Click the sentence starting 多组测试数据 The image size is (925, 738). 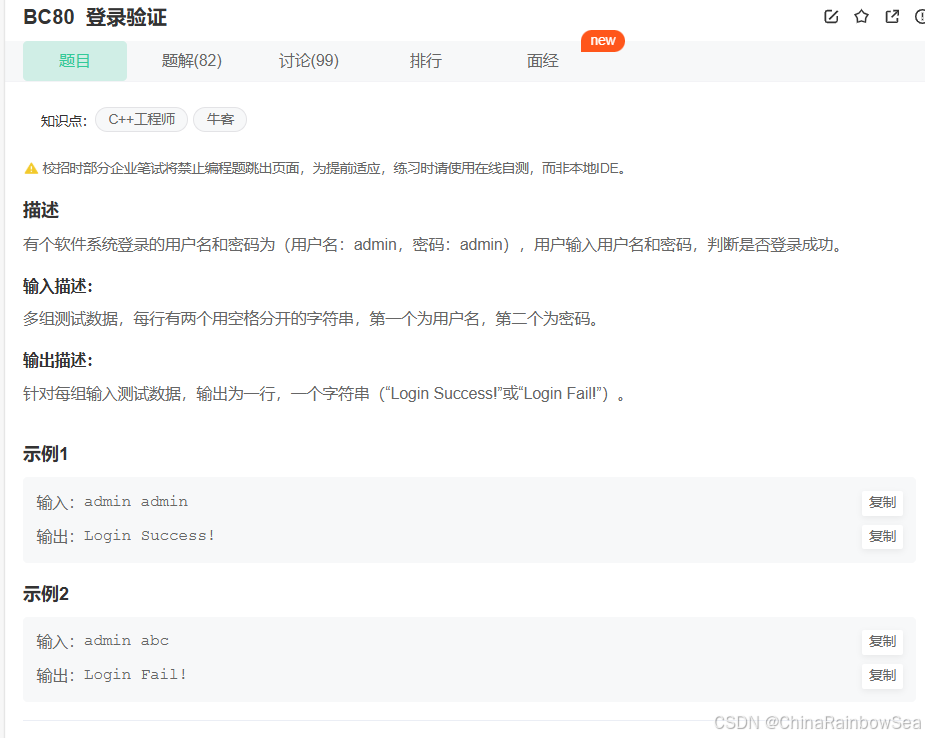click(x=311, y=319)
